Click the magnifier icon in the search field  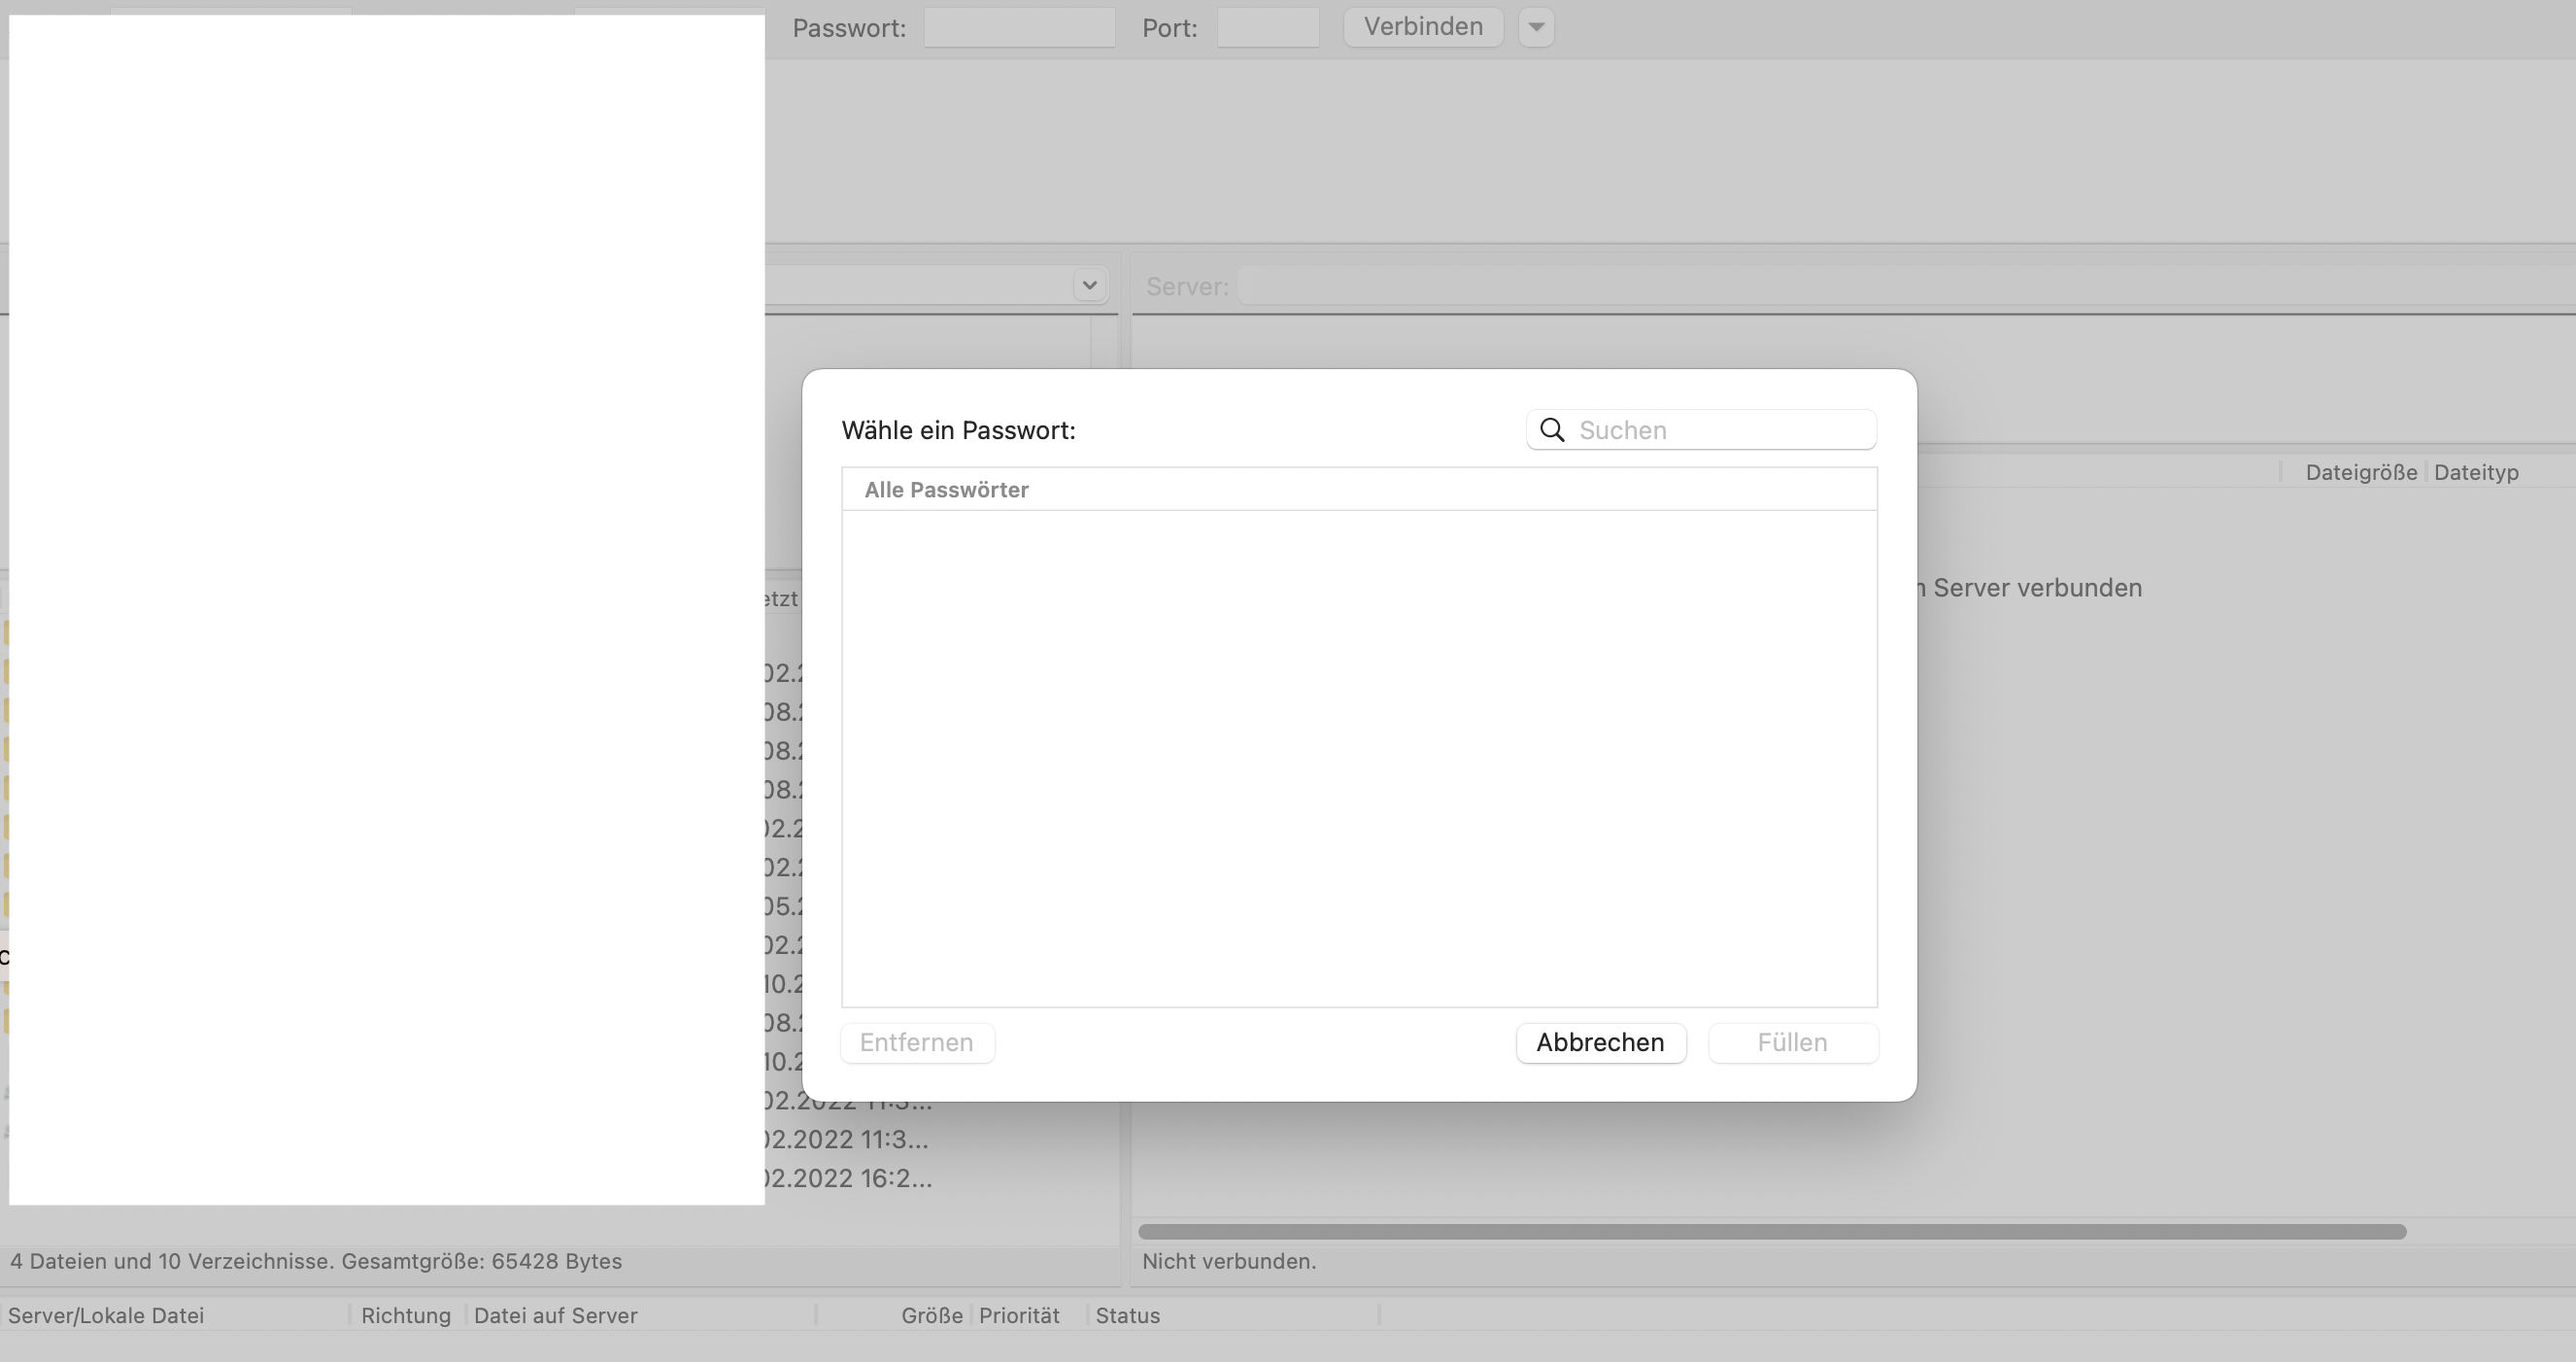click(x=1552, y=430)
